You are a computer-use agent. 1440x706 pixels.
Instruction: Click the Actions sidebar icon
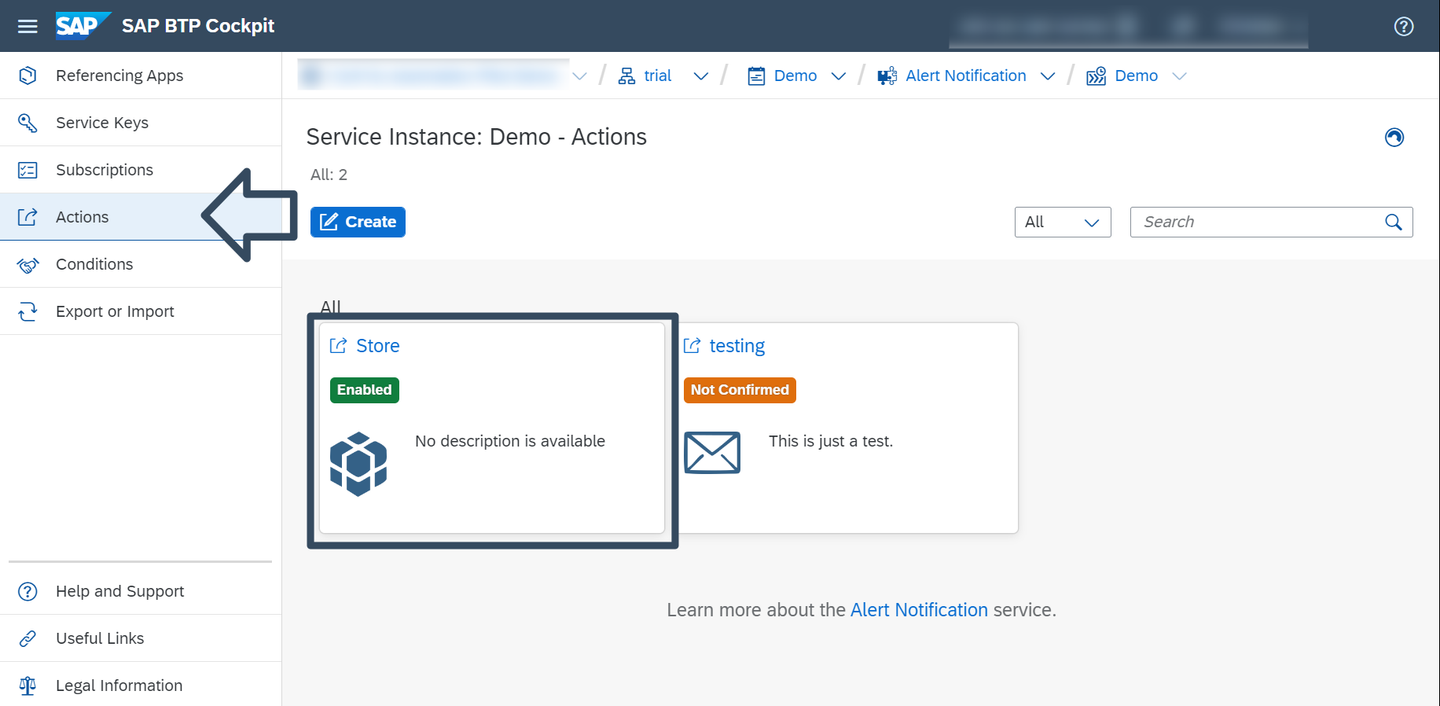point(28,217)
